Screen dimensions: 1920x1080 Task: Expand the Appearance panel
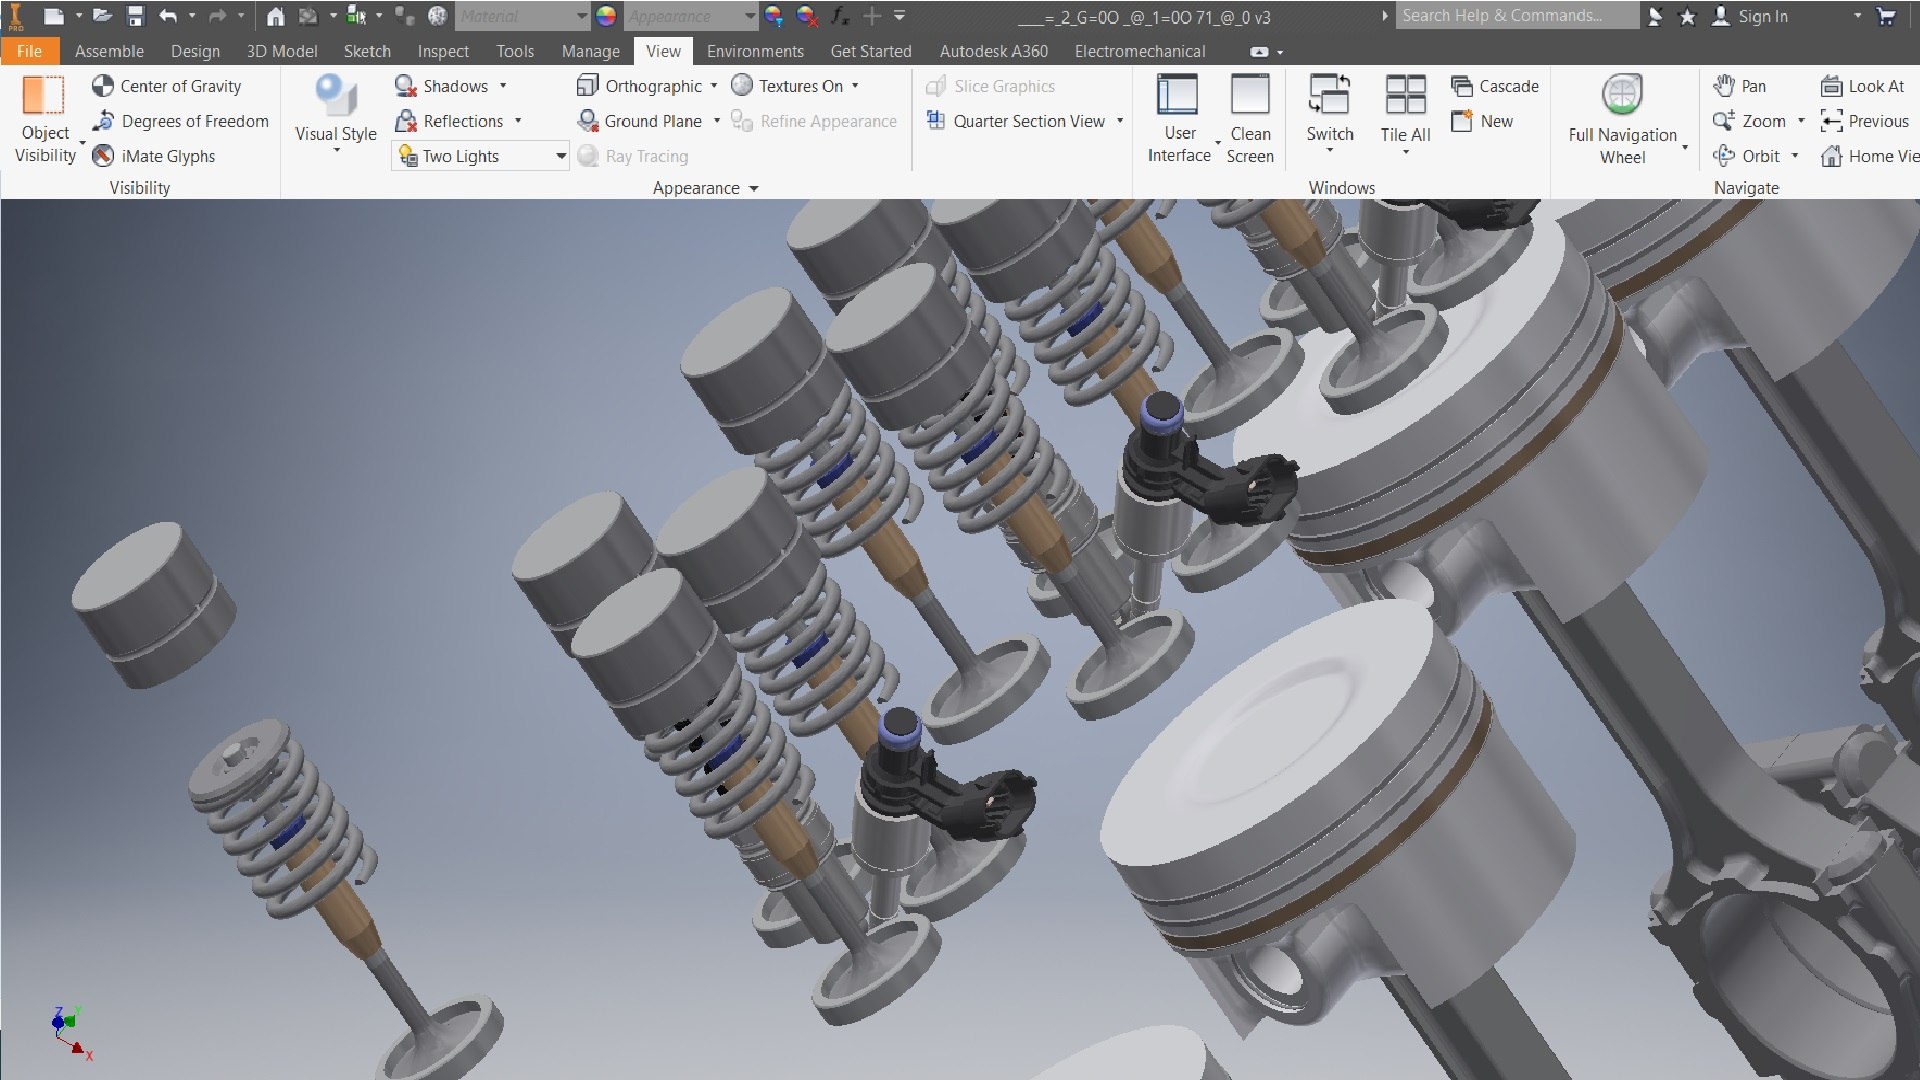706,188
